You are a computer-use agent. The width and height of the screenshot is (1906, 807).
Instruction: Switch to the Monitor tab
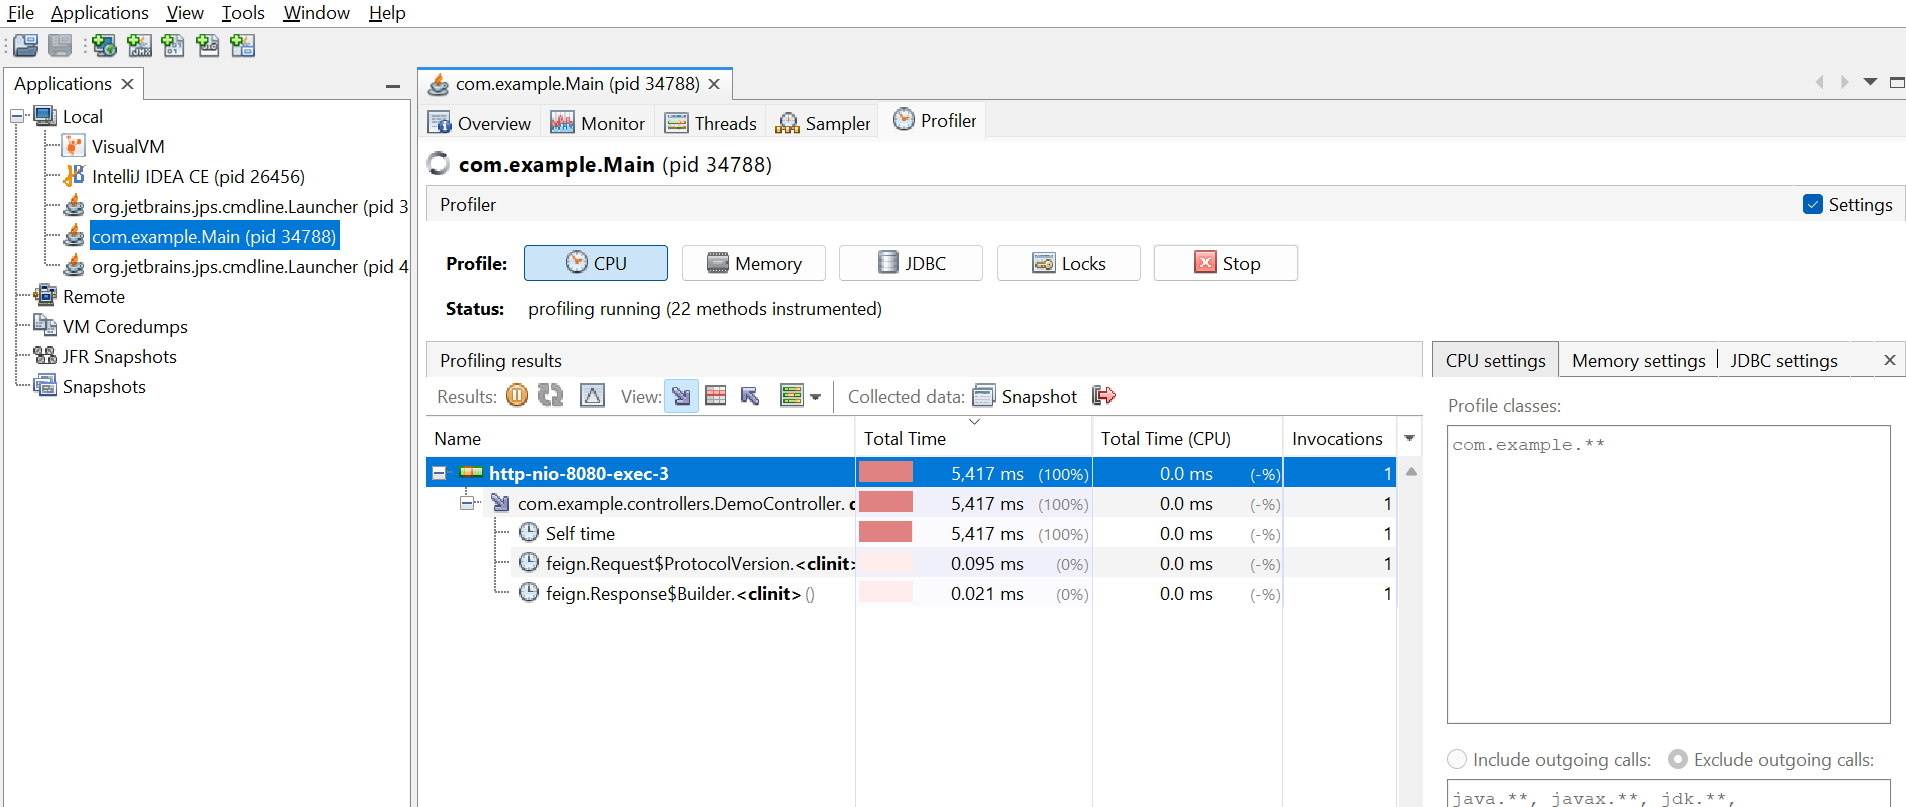(x=598, y=123)
